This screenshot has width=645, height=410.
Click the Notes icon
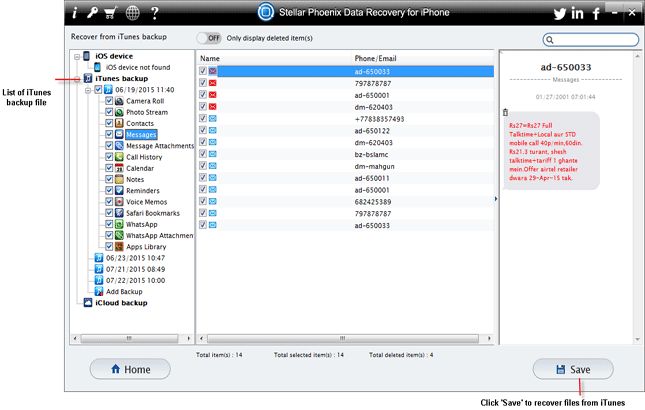point(119,179)
